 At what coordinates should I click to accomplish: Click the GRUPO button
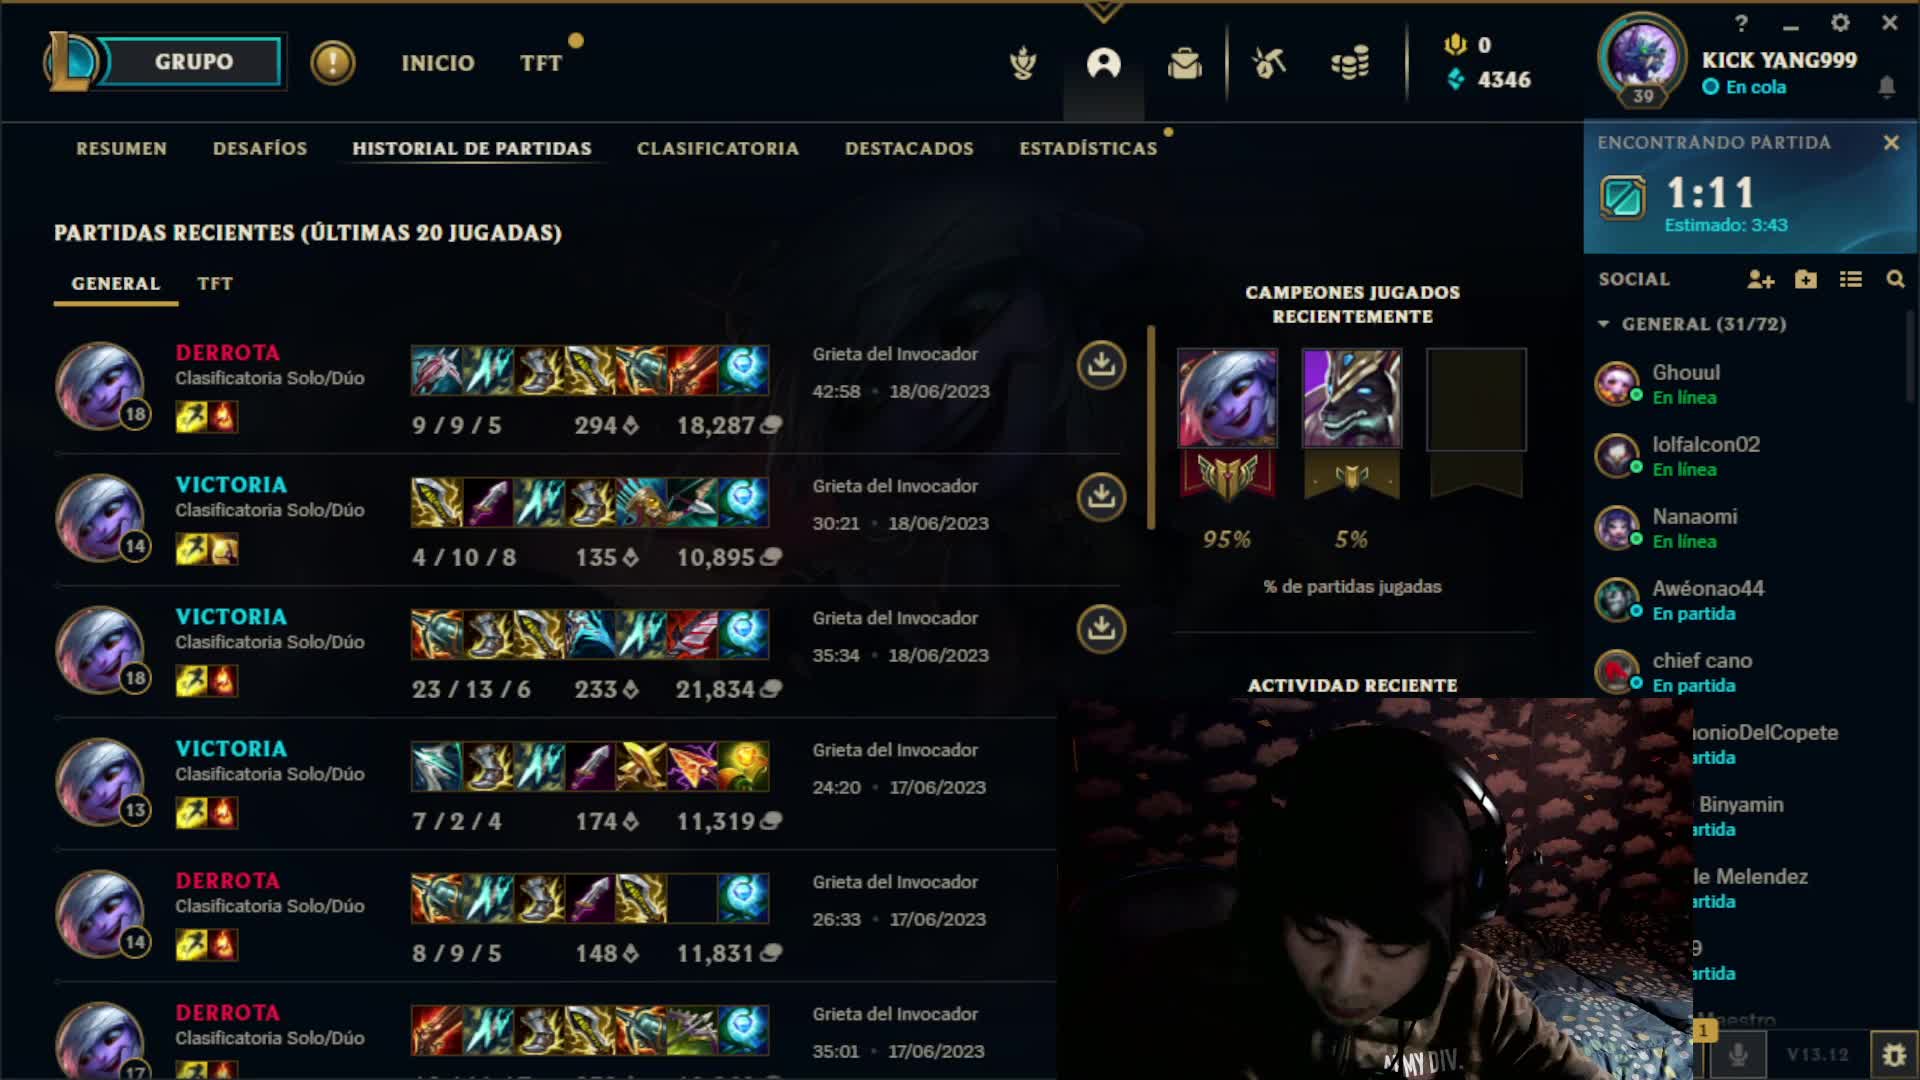pyautogui.click(x=193, y=62)
